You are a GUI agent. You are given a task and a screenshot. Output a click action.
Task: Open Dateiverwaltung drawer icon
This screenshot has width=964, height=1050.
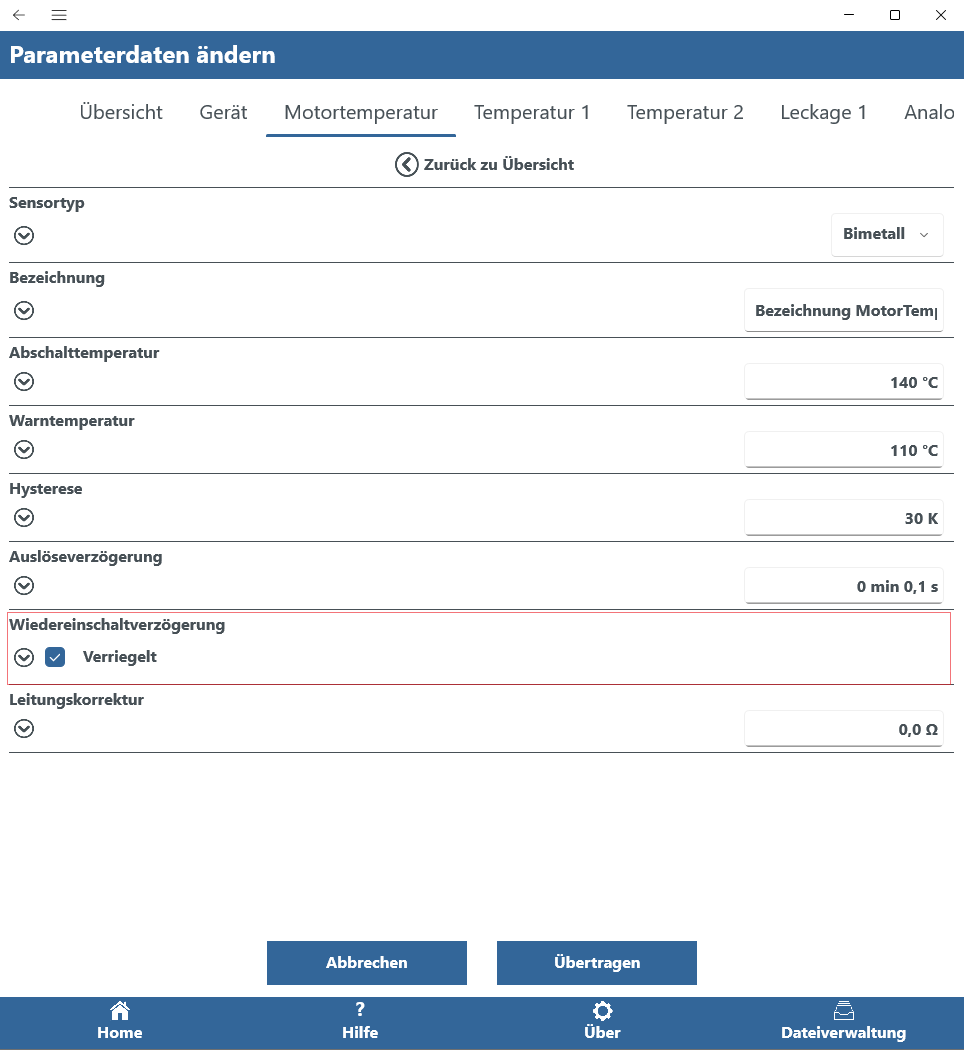point(843,1011)
